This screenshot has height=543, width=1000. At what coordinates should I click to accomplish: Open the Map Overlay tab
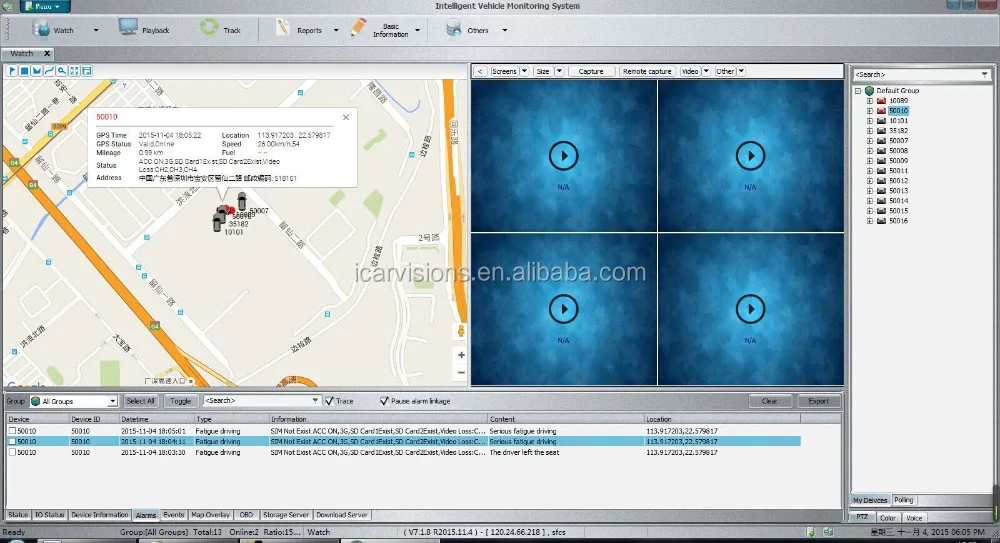(209, 515)
